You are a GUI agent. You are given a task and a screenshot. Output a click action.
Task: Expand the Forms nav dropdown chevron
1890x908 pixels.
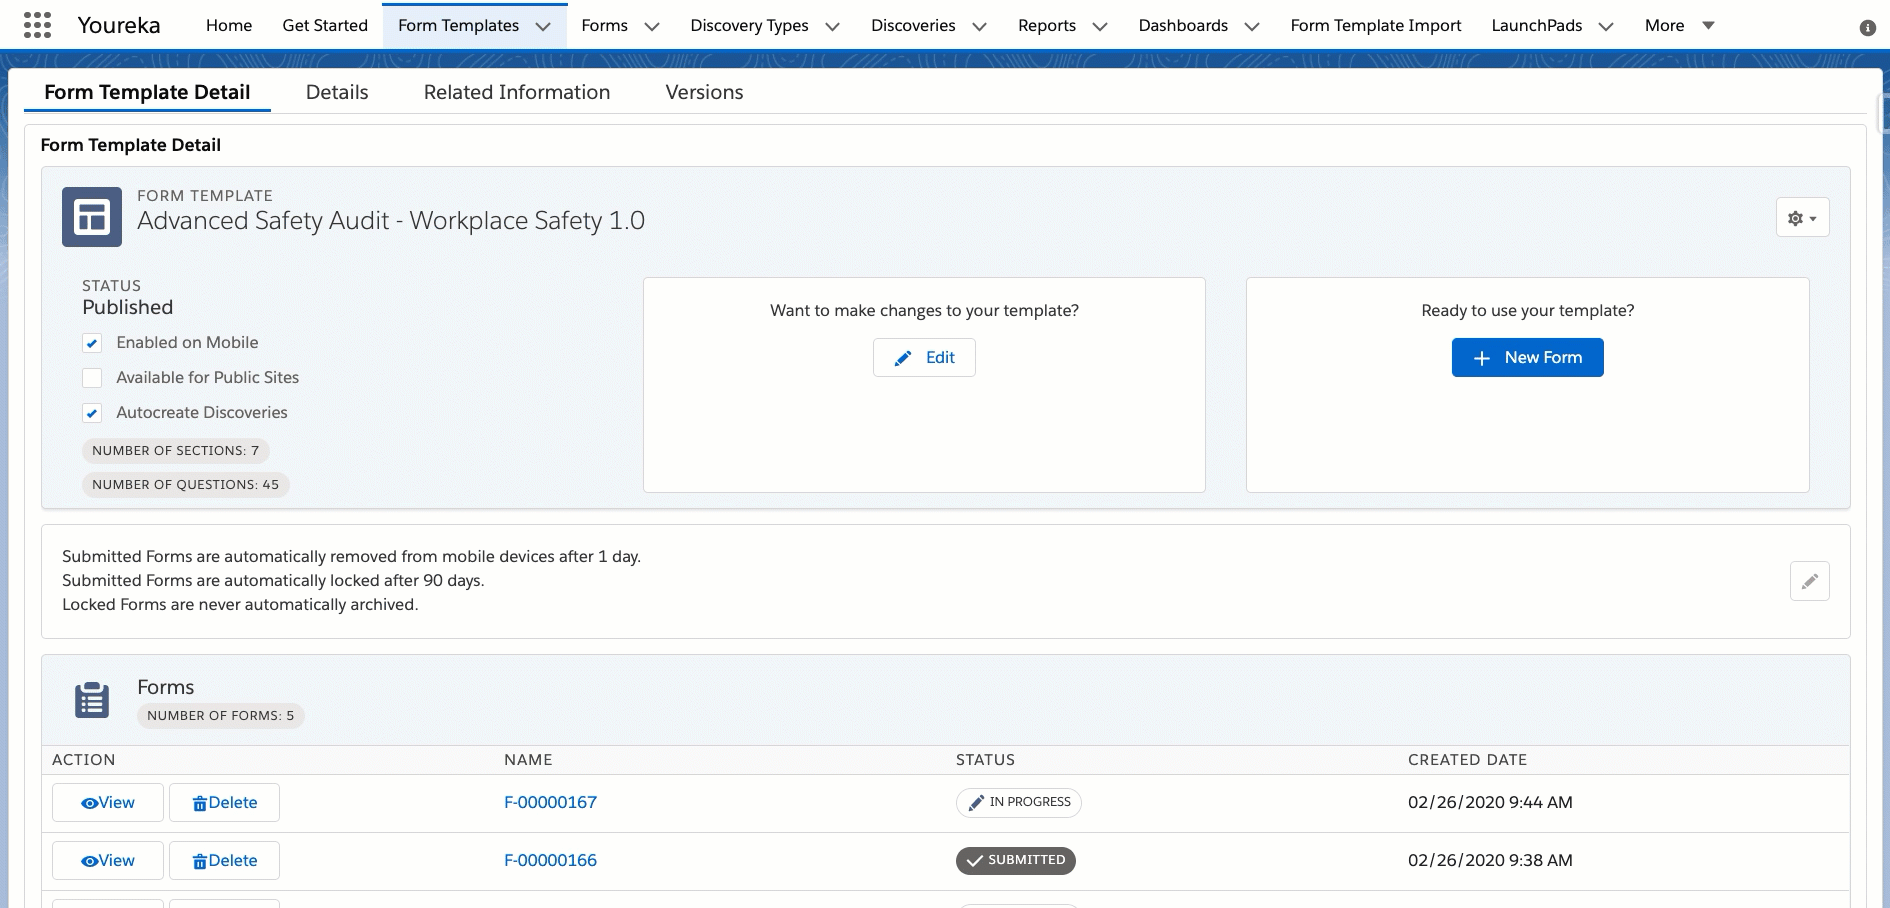click(652, 27)
